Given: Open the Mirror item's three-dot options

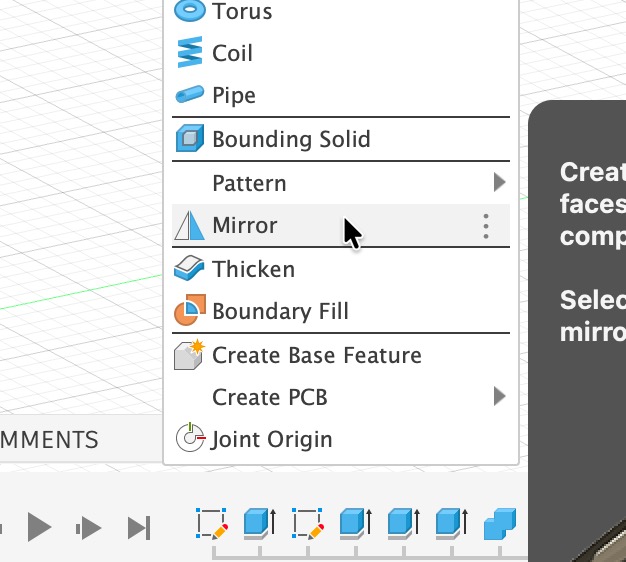Looking at the screenshot, I should pos(486,226).
